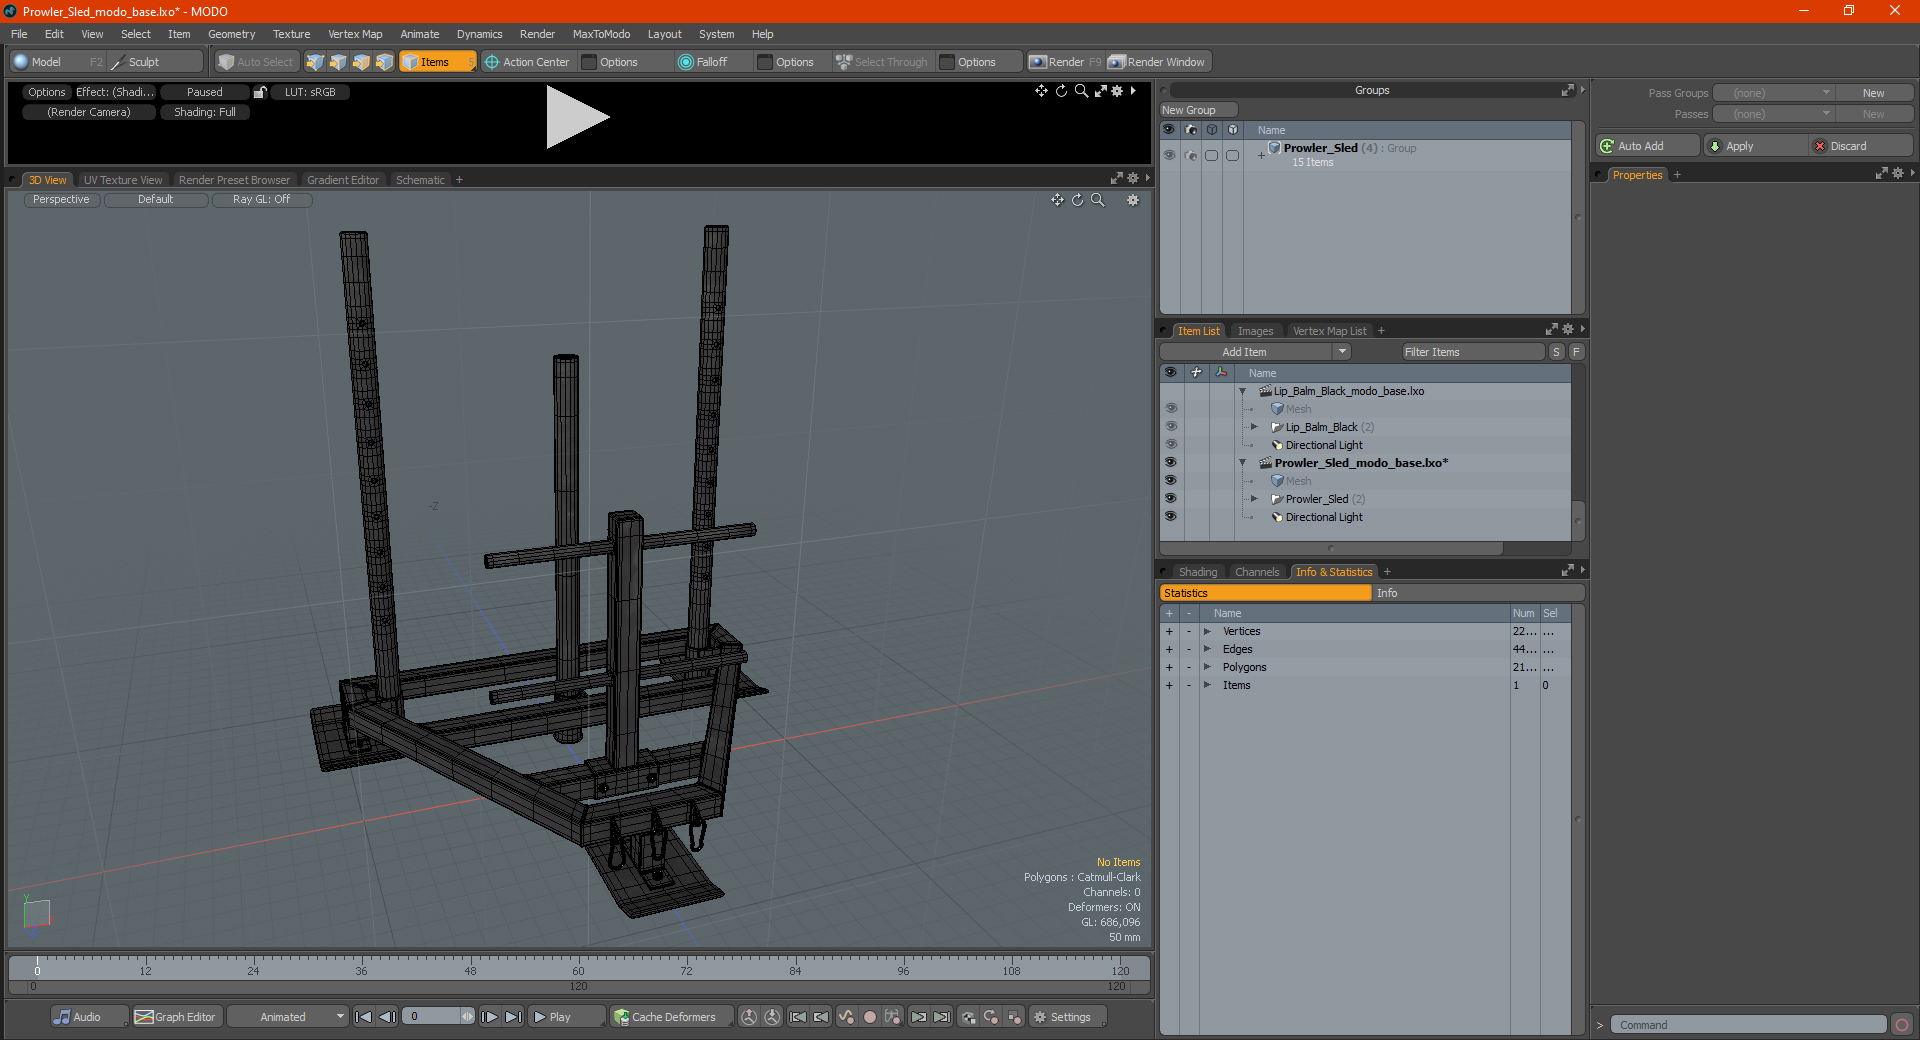Open Action Center tool
Screen dimensions: 1920x1040
click(x=527, y=62)
